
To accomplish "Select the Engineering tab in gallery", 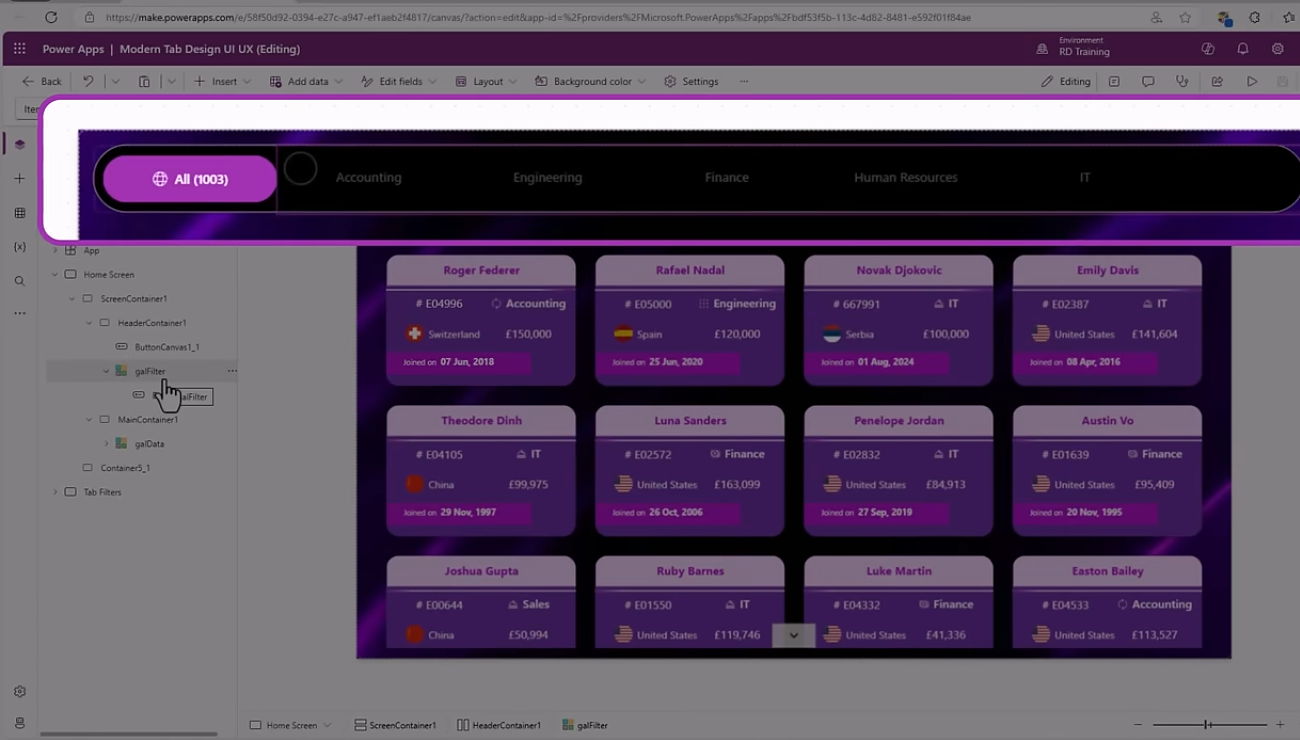I will [x=547, y=178].
